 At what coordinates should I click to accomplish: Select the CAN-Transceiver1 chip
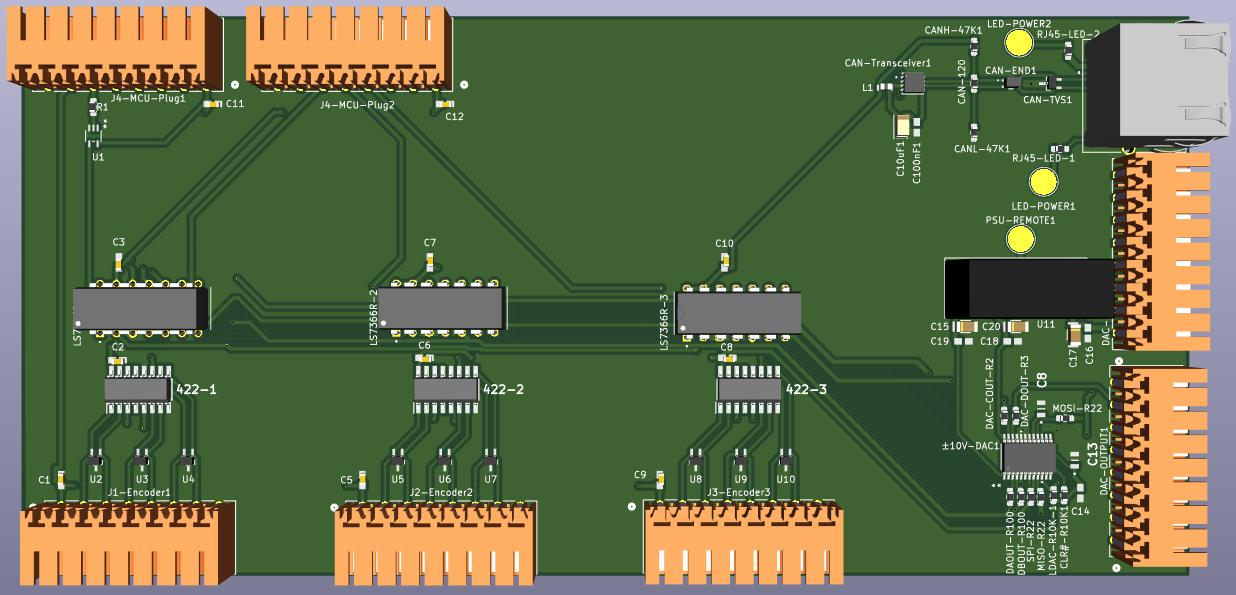point(912,82)
